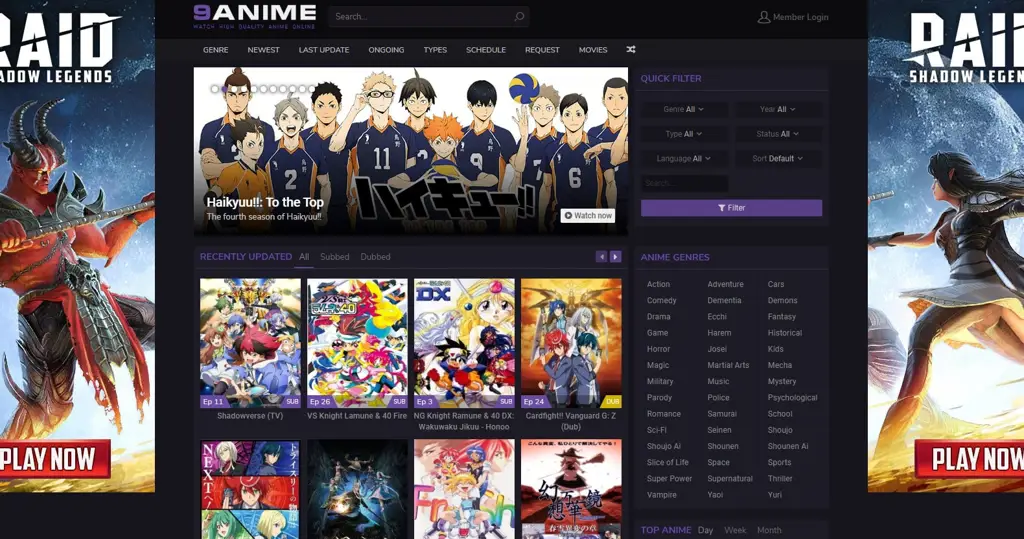The image size is (1024, 539).
Task: Select the Shounen genre
Action: 723,446
